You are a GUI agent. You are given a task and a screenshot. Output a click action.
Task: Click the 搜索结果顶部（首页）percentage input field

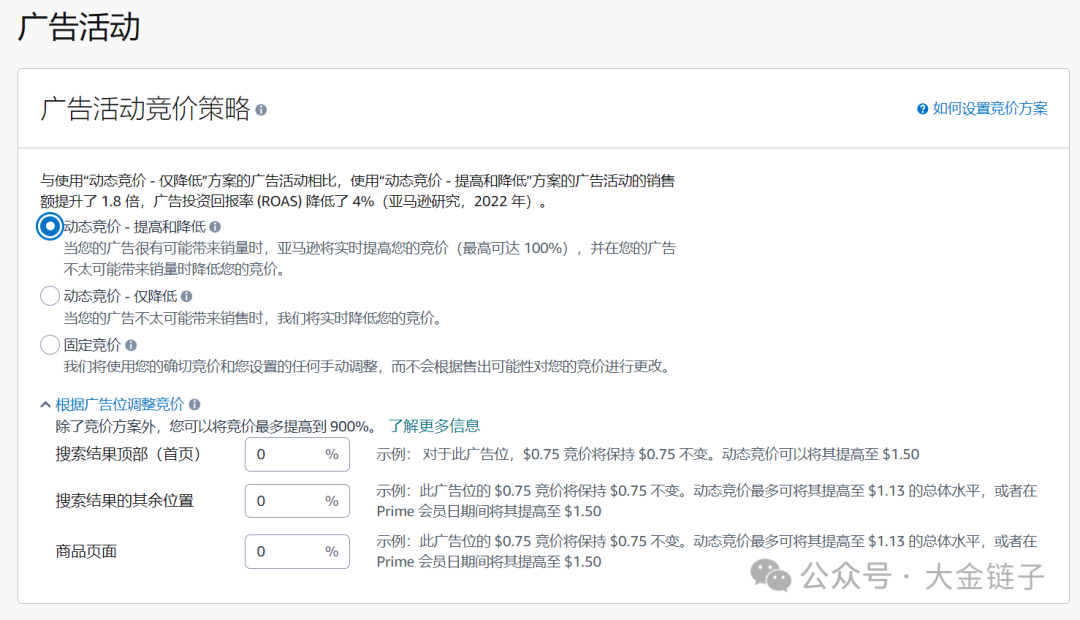click(295, 454)
